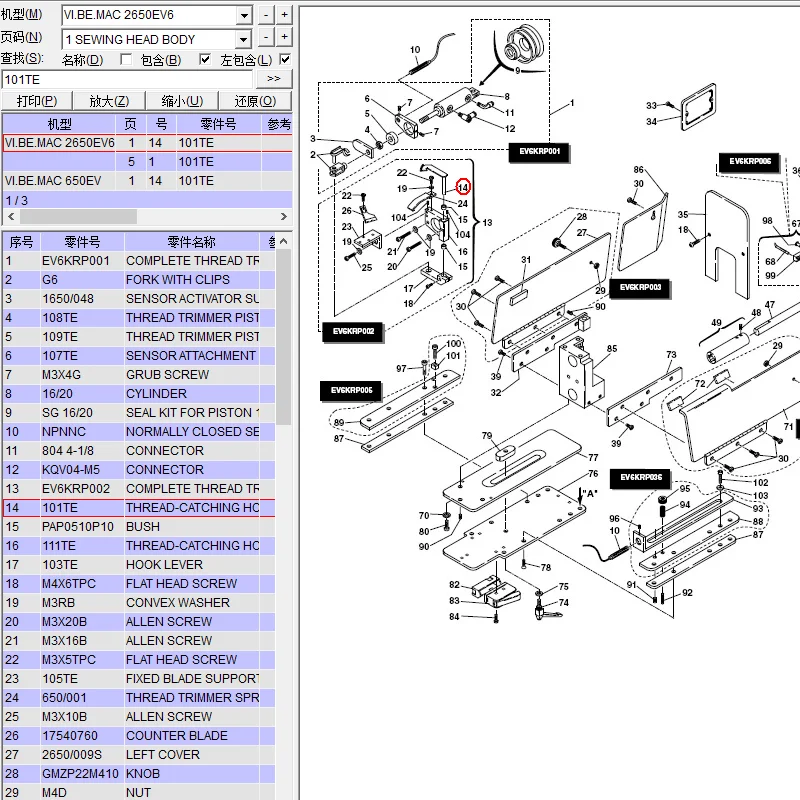Click the 缩小(U) zoom out button
The height and width of the screenshot is (800, 800).
tap(182, 101)
